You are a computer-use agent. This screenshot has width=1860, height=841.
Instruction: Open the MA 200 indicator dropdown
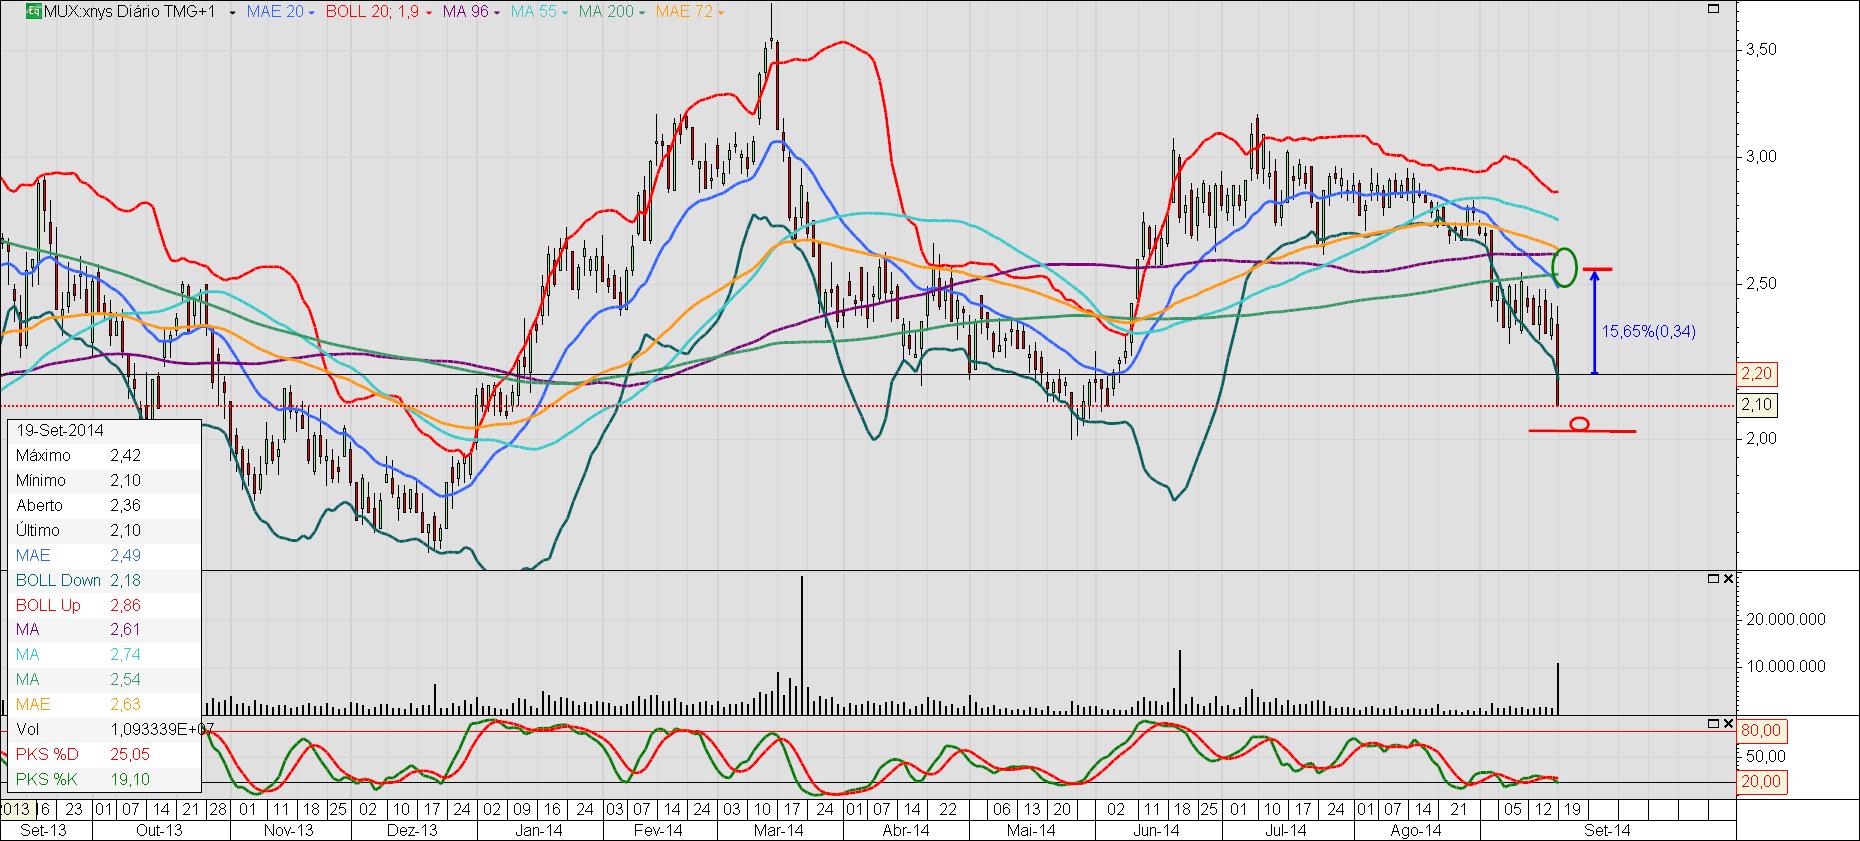(x=641, y=13)
